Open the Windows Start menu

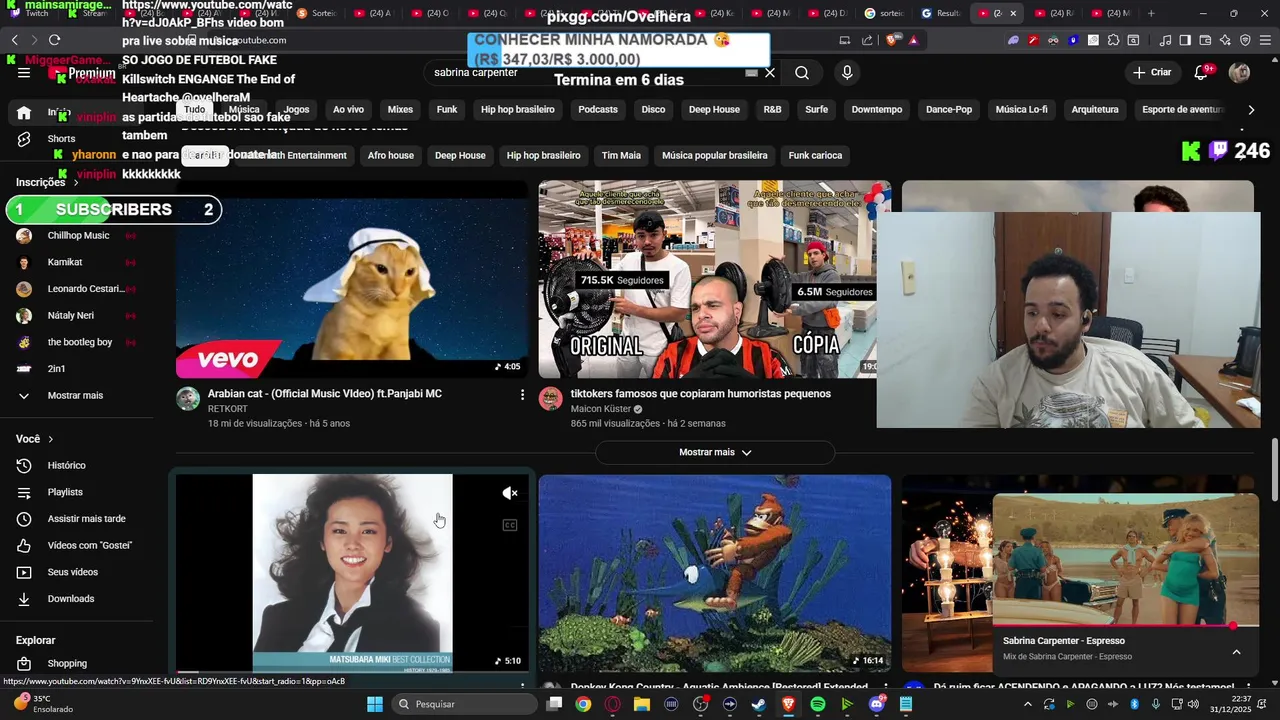click(375, 704)
